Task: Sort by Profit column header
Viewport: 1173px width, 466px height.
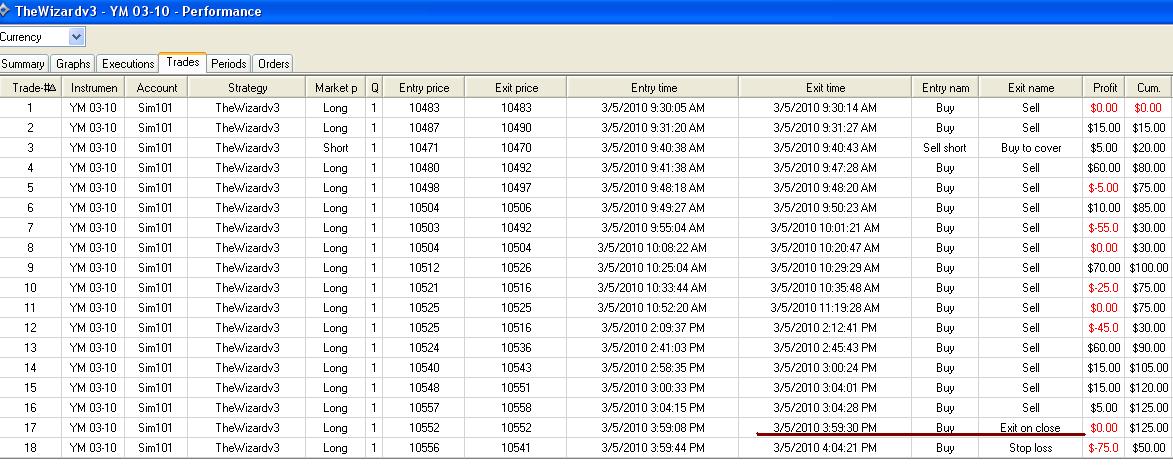Action: [1104, 88]
